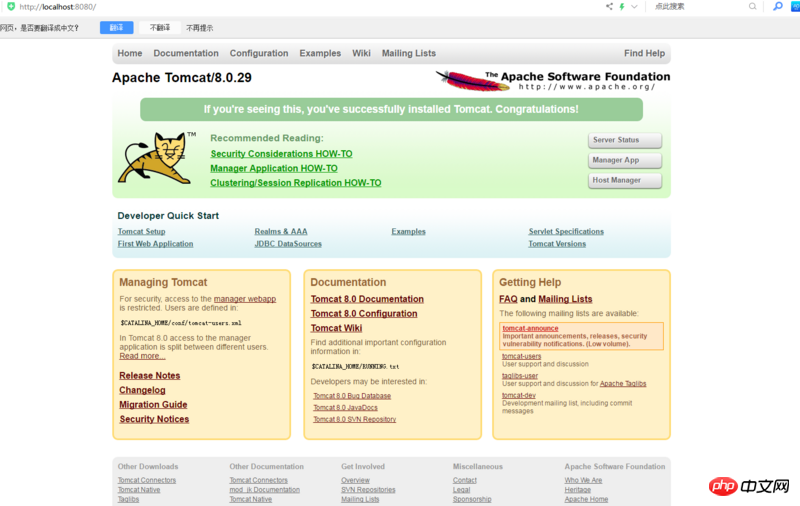Open the Overview link under Get Involved
The height and width of the screenshot is (506, 800).
click(356, 480)
